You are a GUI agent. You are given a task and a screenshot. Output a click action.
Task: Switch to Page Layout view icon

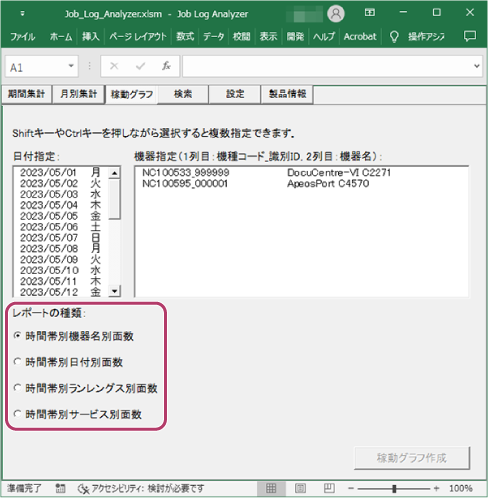pyautogui.click(x=300, y=489)
